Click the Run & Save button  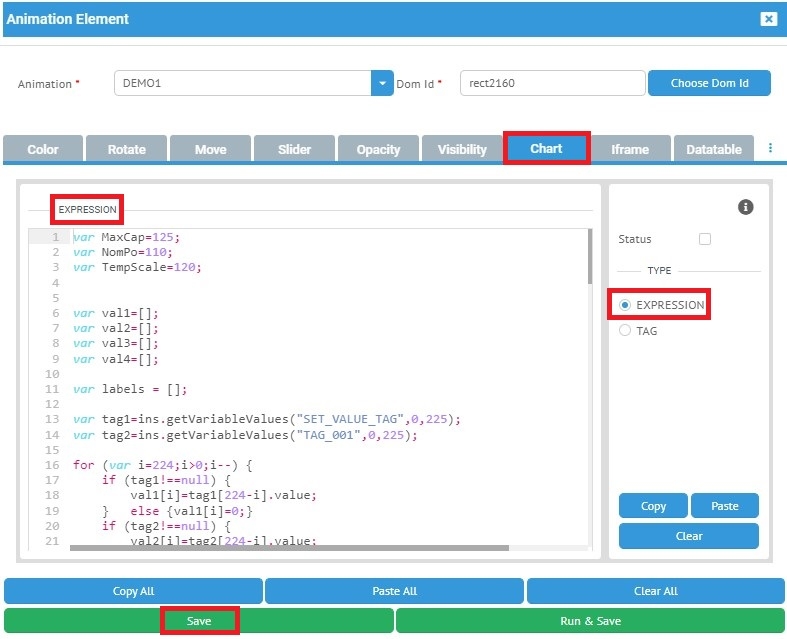point(590,621)
